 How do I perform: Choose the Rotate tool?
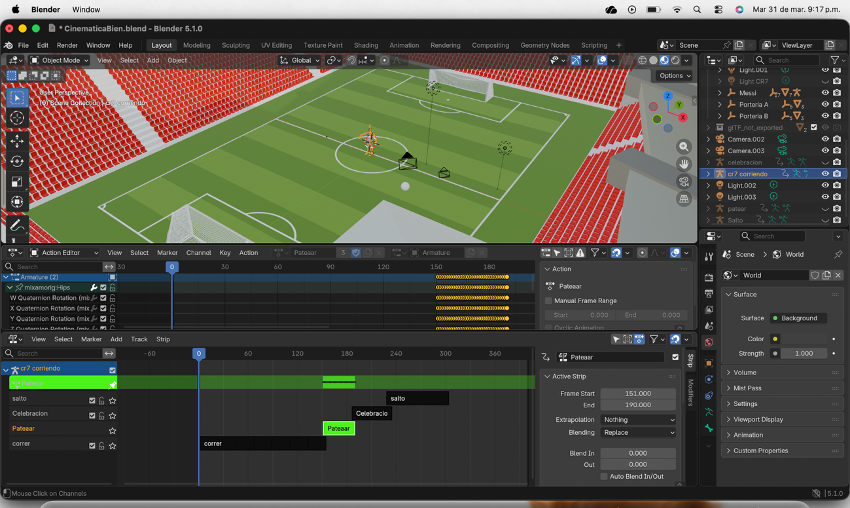click(17, 160)
